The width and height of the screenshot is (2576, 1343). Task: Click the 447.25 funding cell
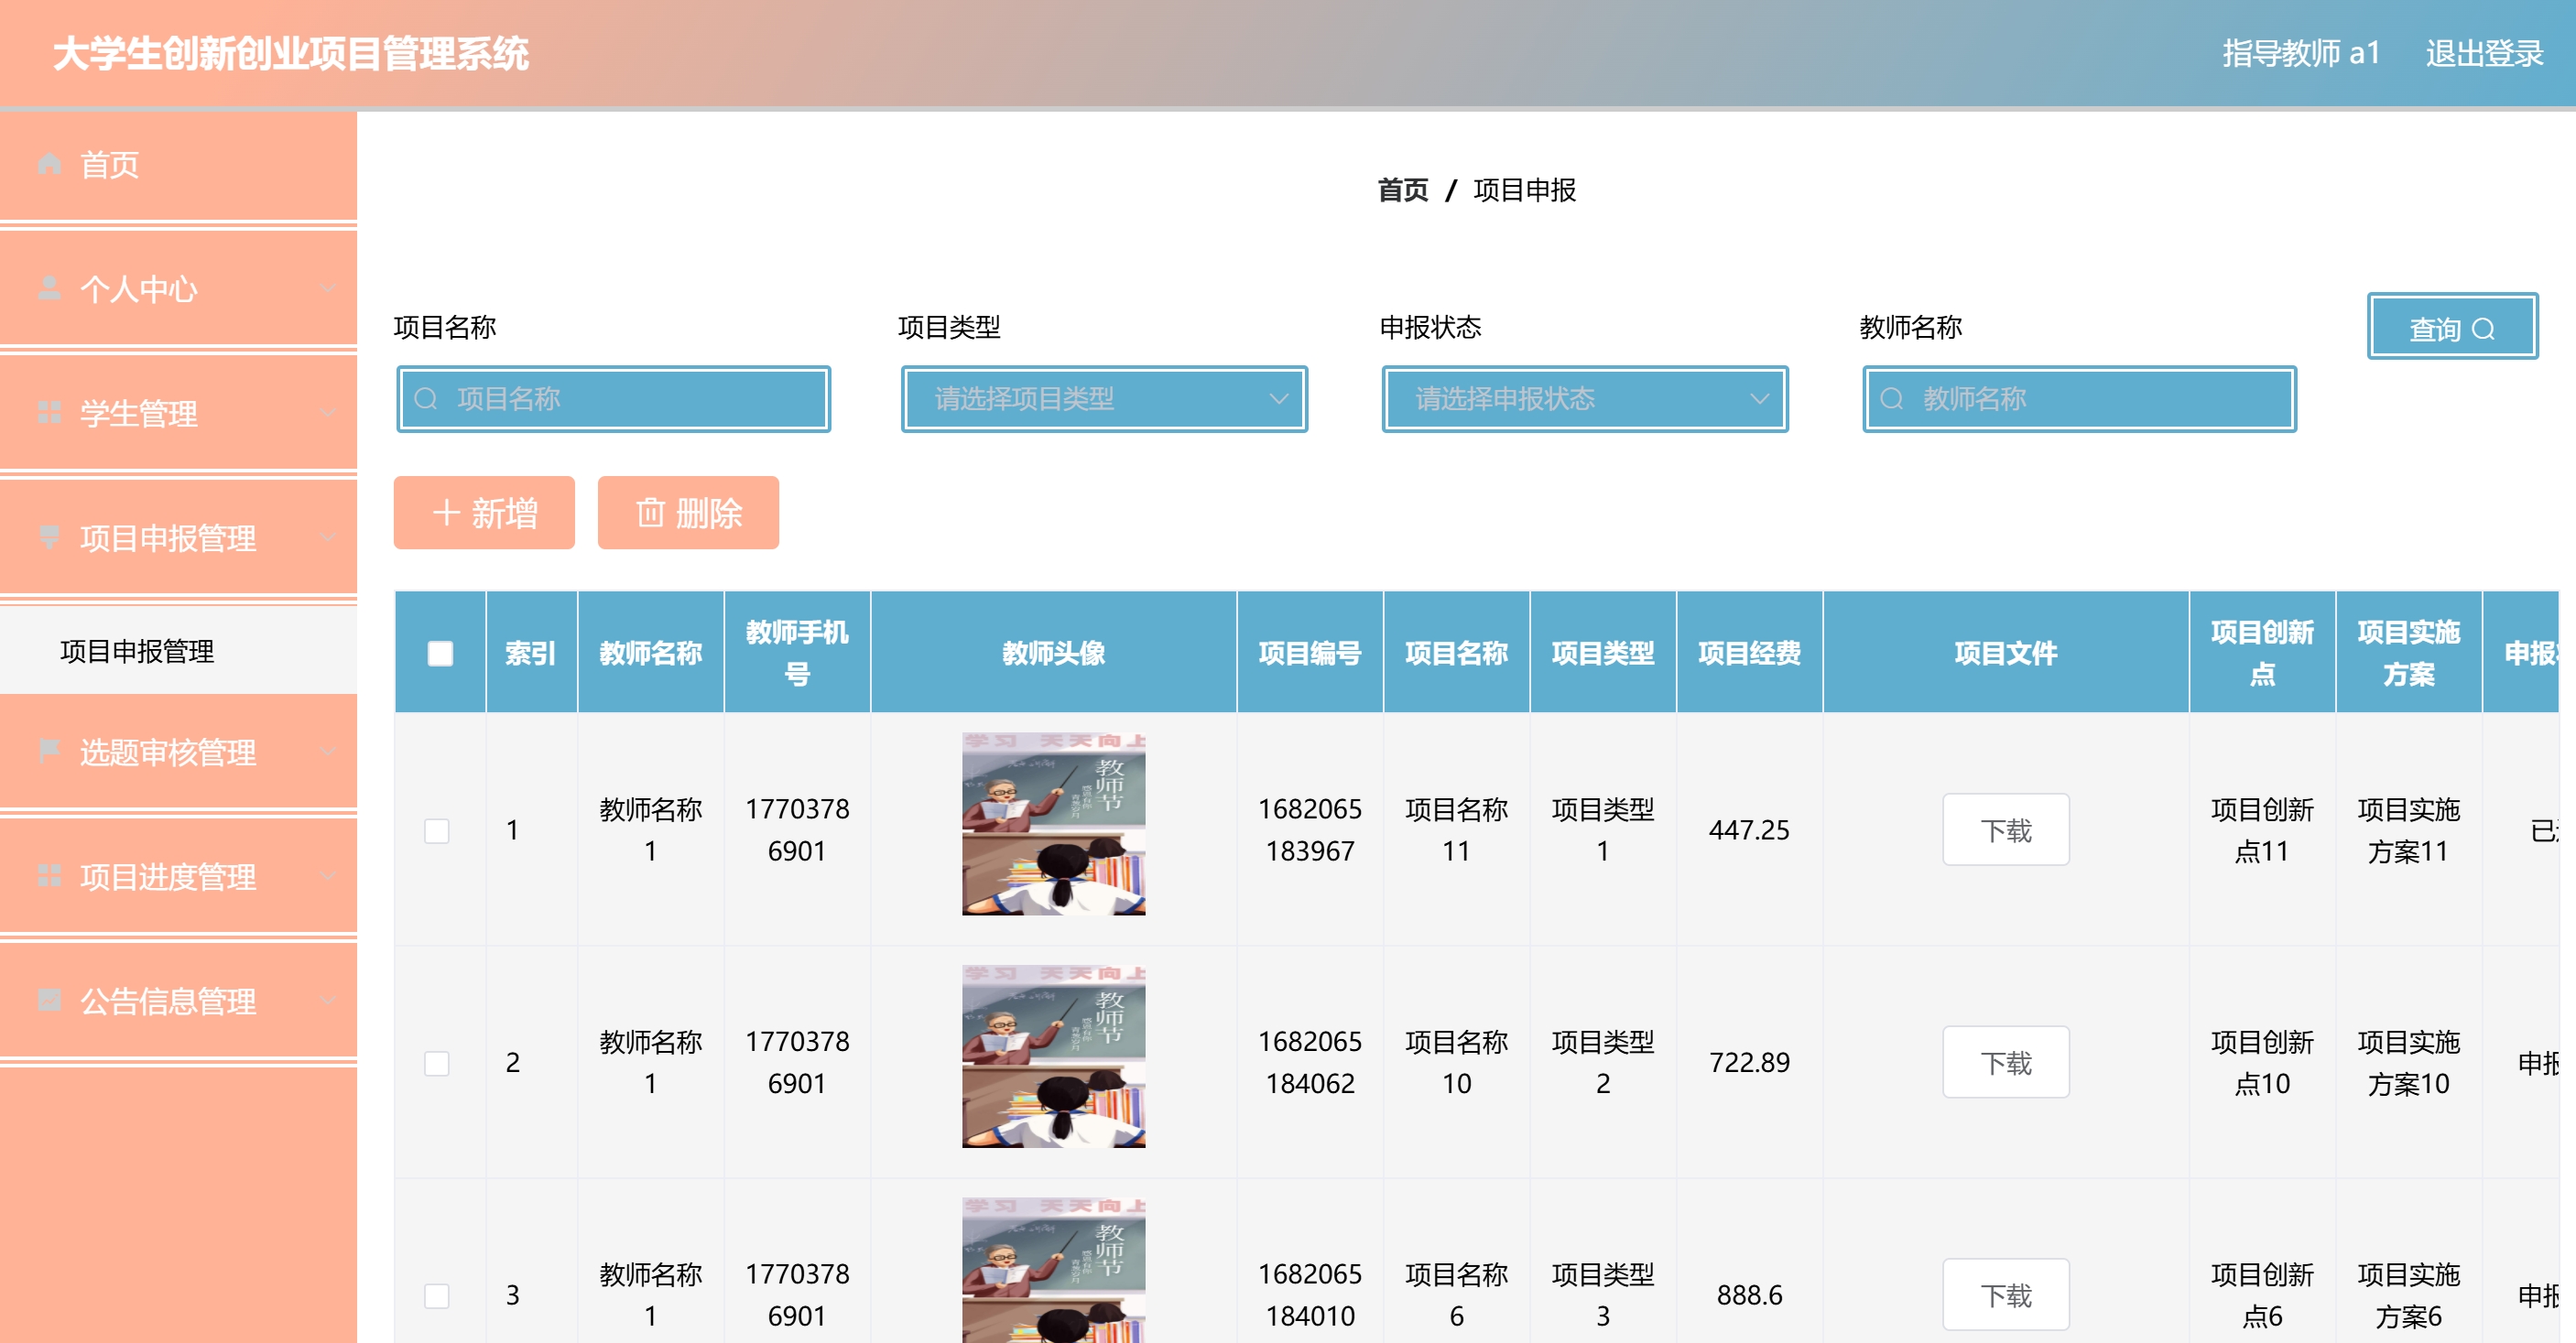(1749, 830)
